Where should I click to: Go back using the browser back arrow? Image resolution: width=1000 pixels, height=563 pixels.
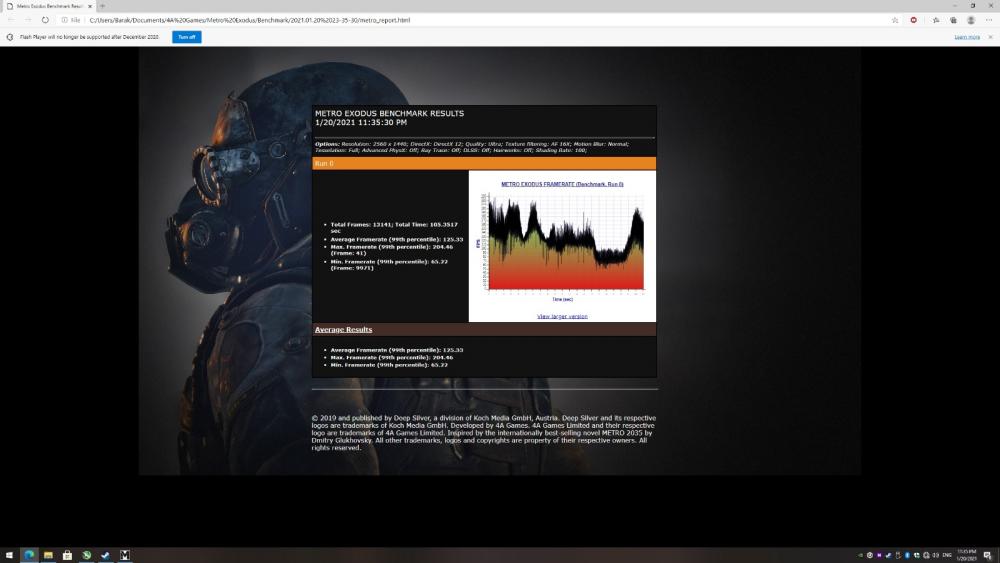pyautogui.click(x=11, y=20)
